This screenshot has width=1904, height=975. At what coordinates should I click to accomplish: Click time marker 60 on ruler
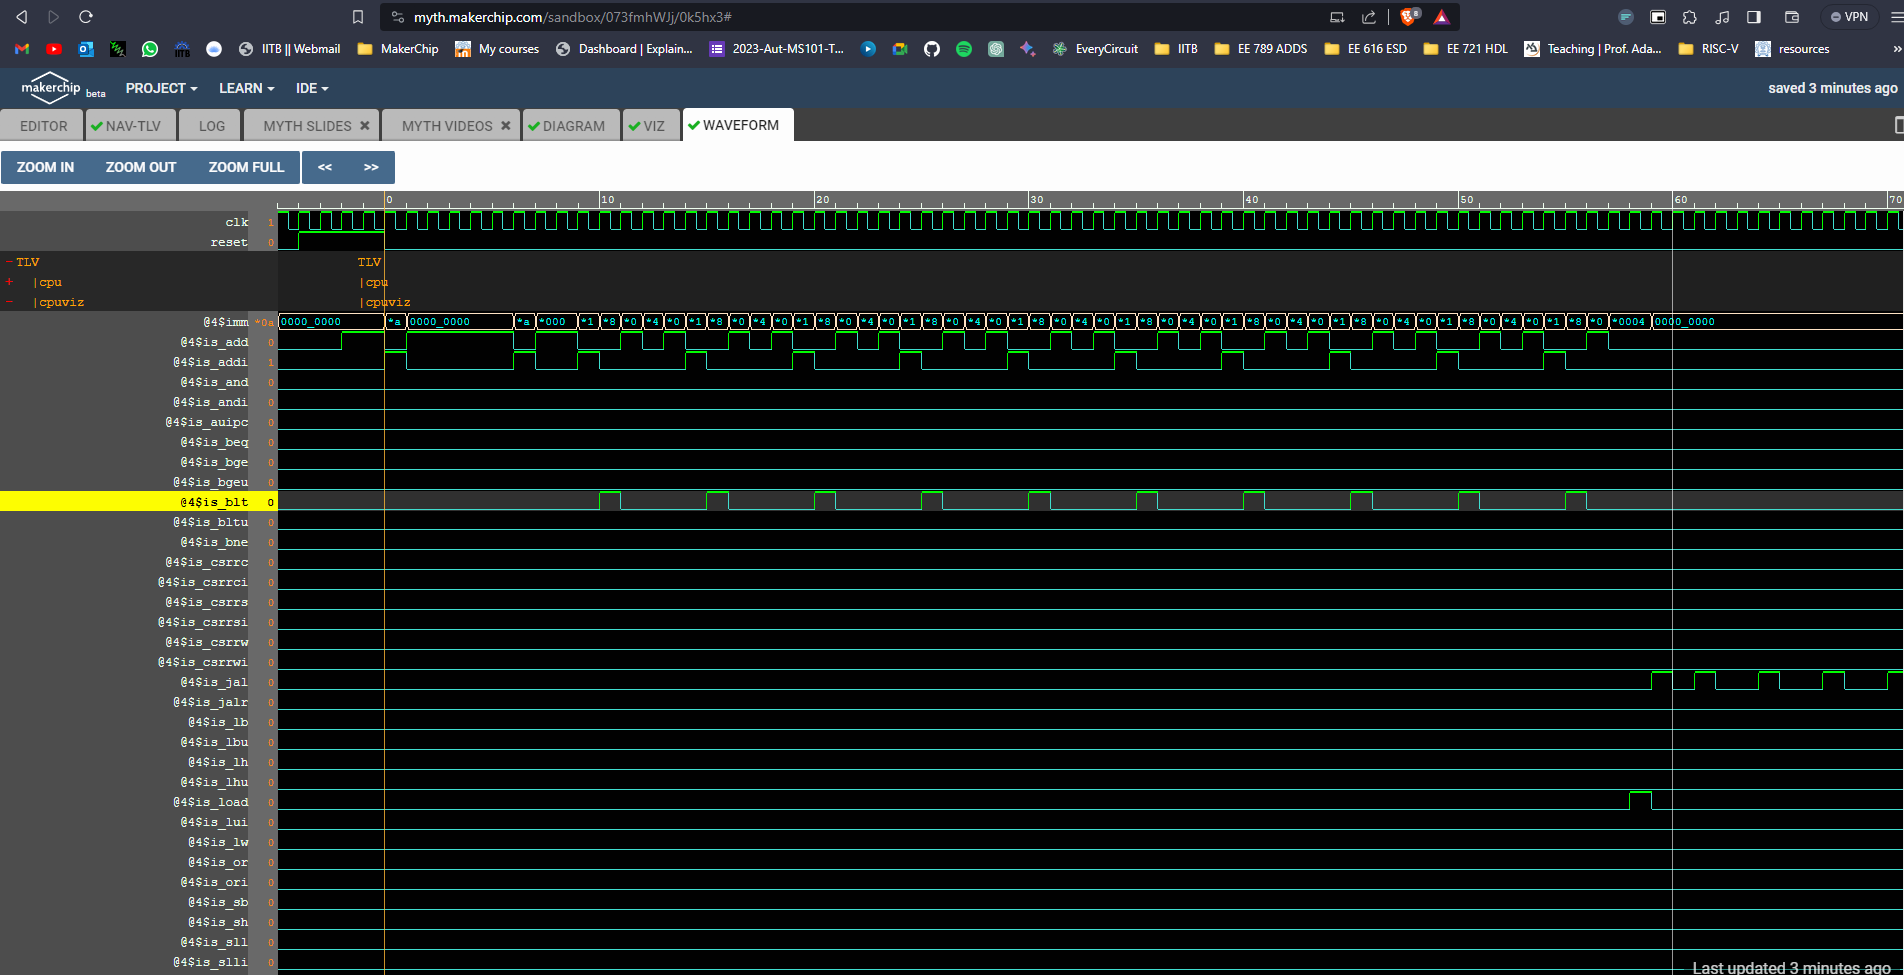(x=1680, y=200)
